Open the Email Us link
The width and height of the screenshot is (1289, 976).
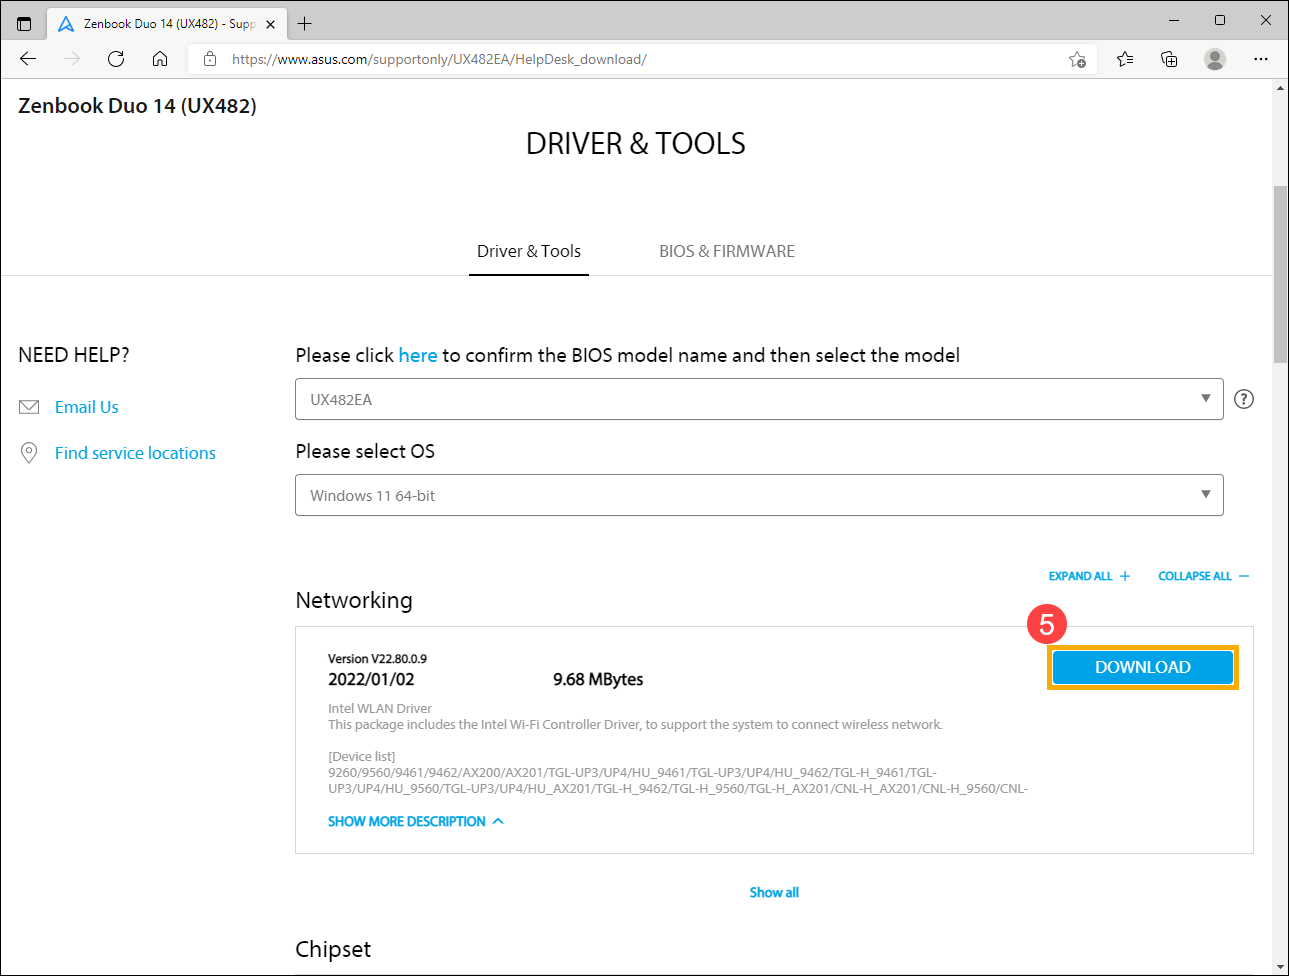[87, 407]
